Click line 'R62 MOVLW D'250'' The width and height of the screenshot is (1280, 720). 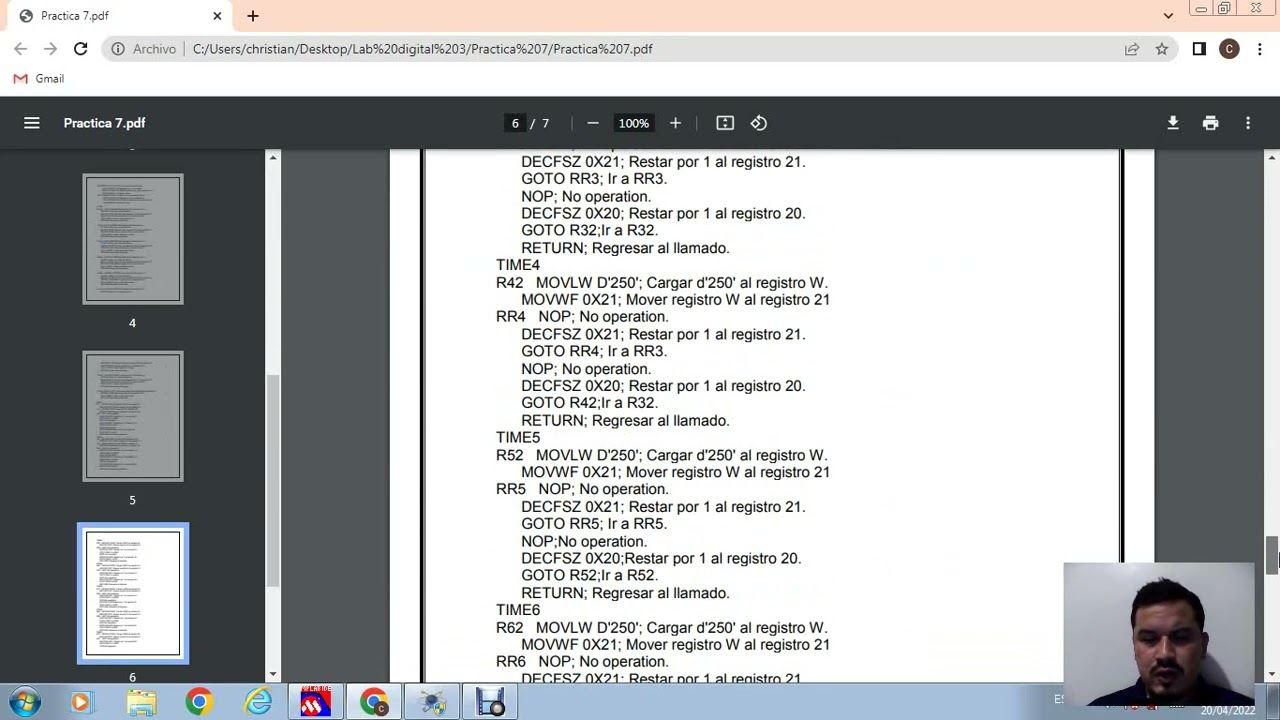pos(661,627)
